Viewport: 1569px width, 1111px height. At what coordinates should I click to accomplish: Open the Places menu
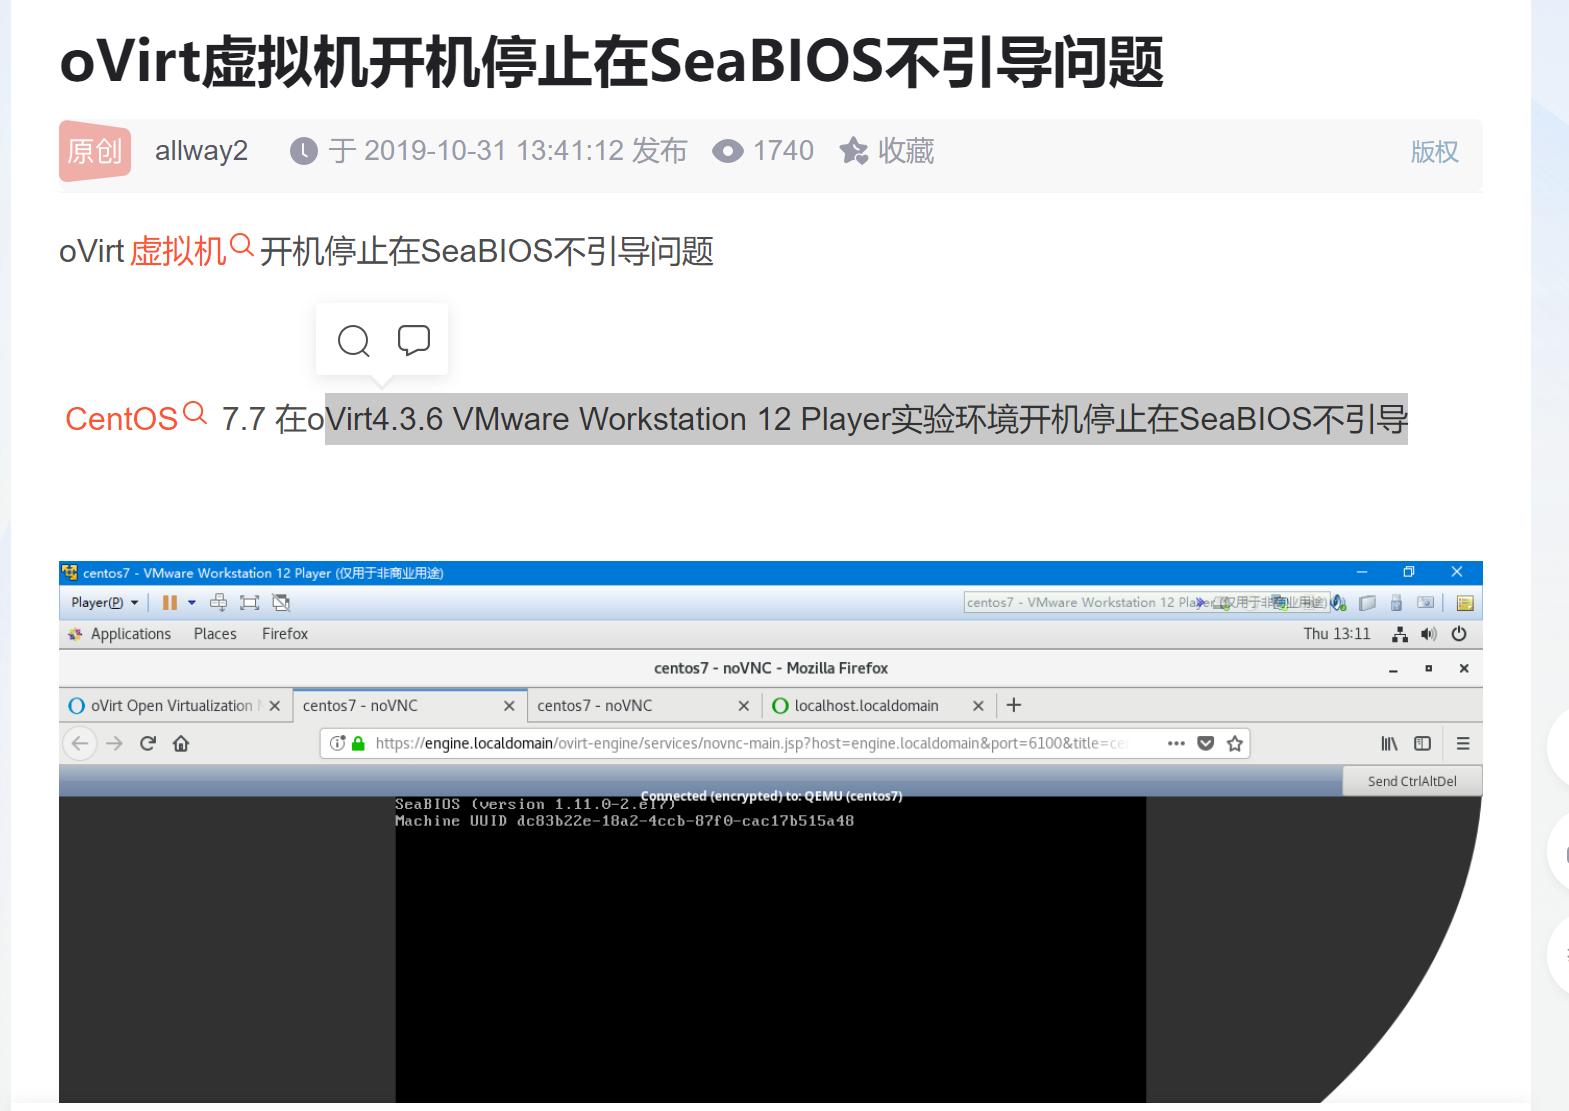(215, 634)
